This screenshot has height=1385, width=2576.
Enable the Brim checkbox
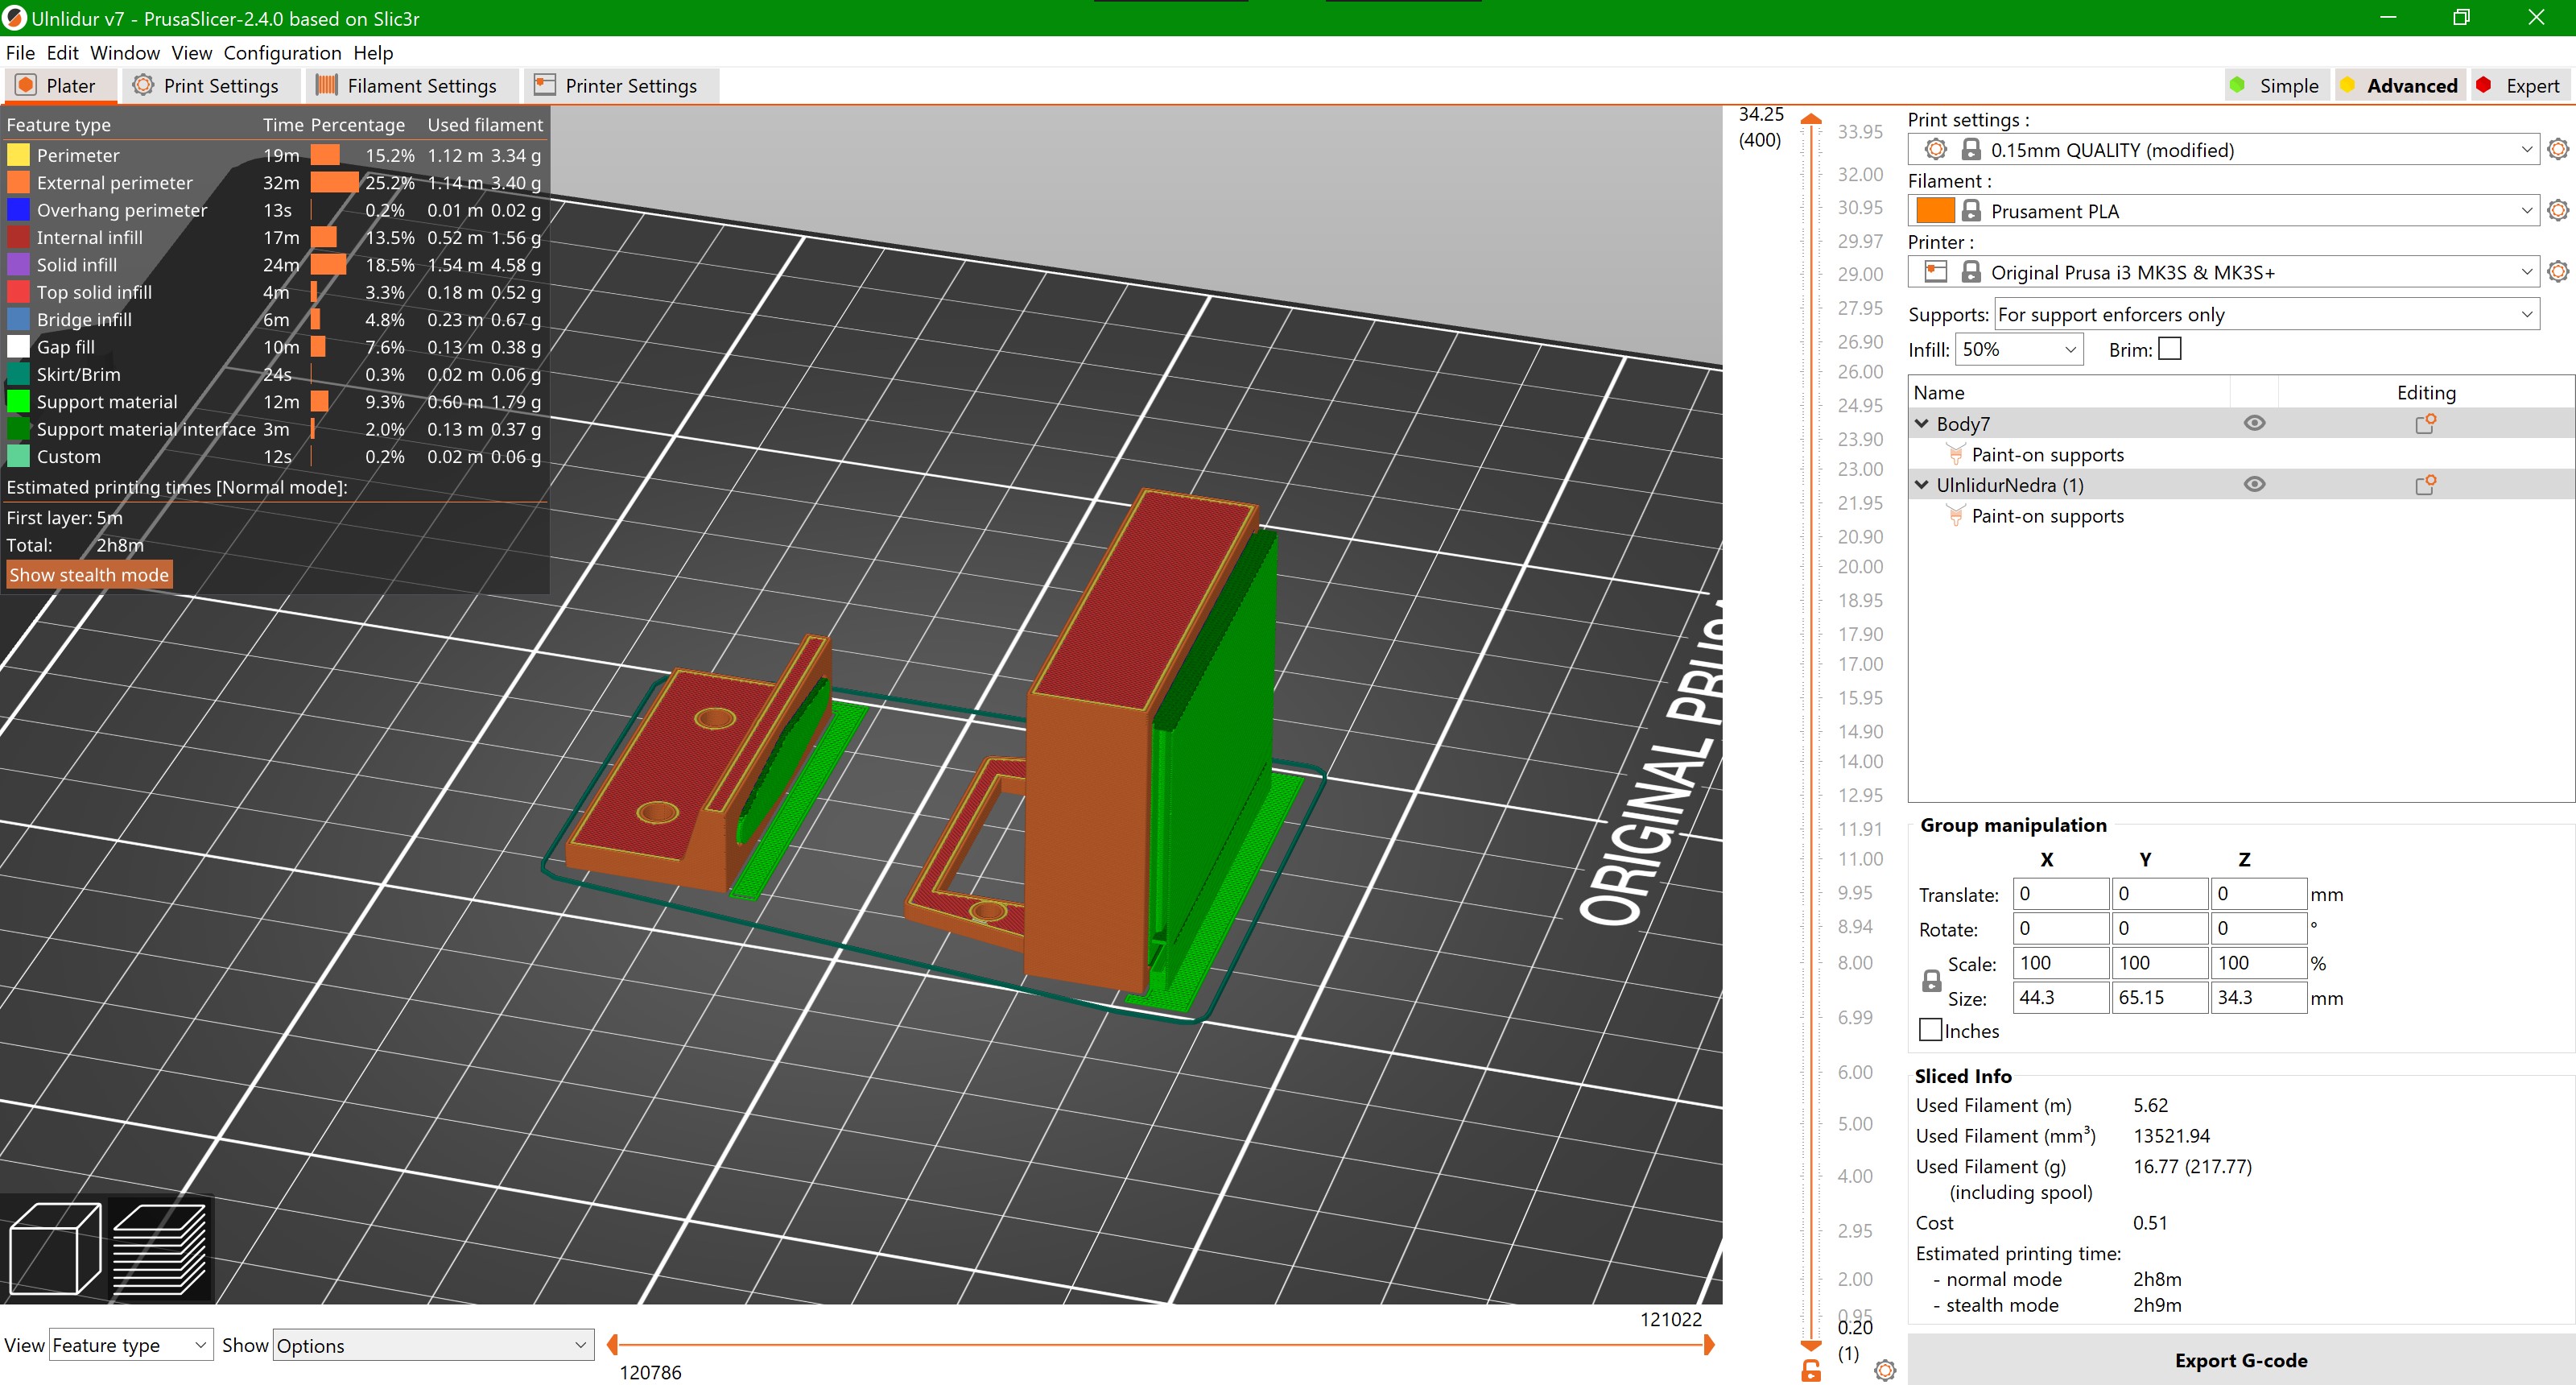click(x=2169, y=349)
